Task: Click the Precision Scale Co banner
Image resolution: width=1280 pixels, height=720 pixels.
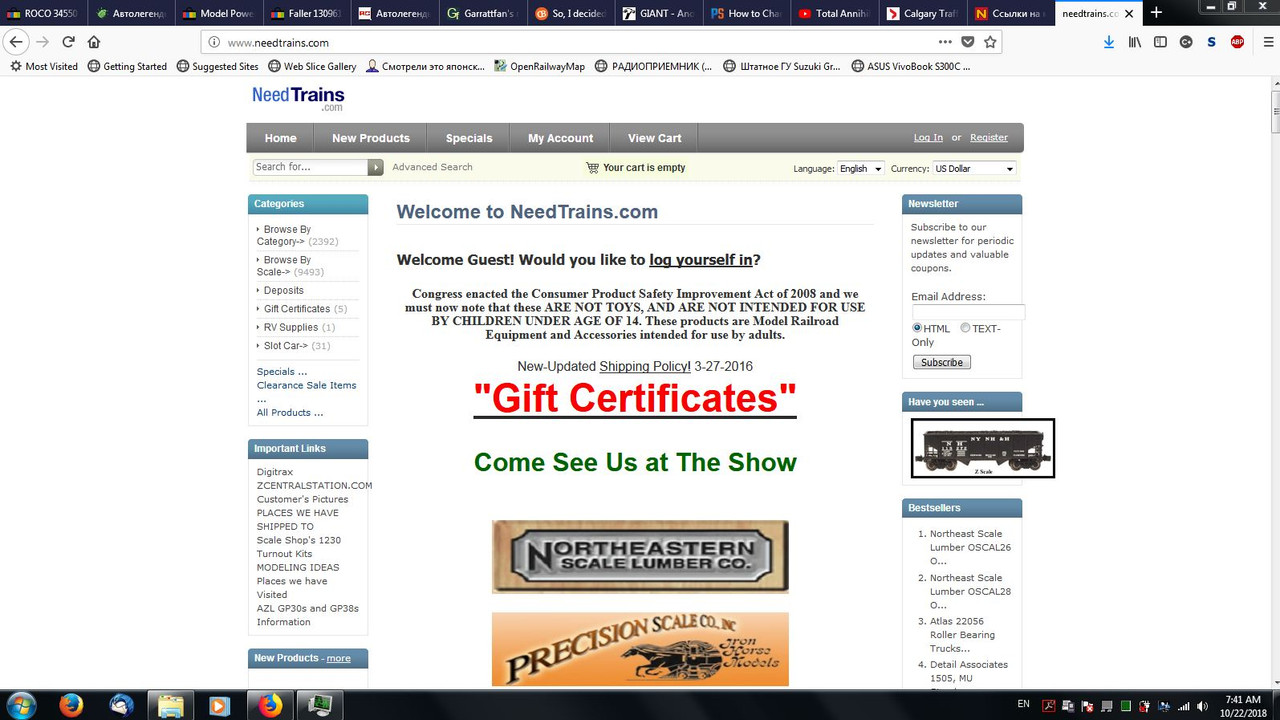Action: [640, 650]
